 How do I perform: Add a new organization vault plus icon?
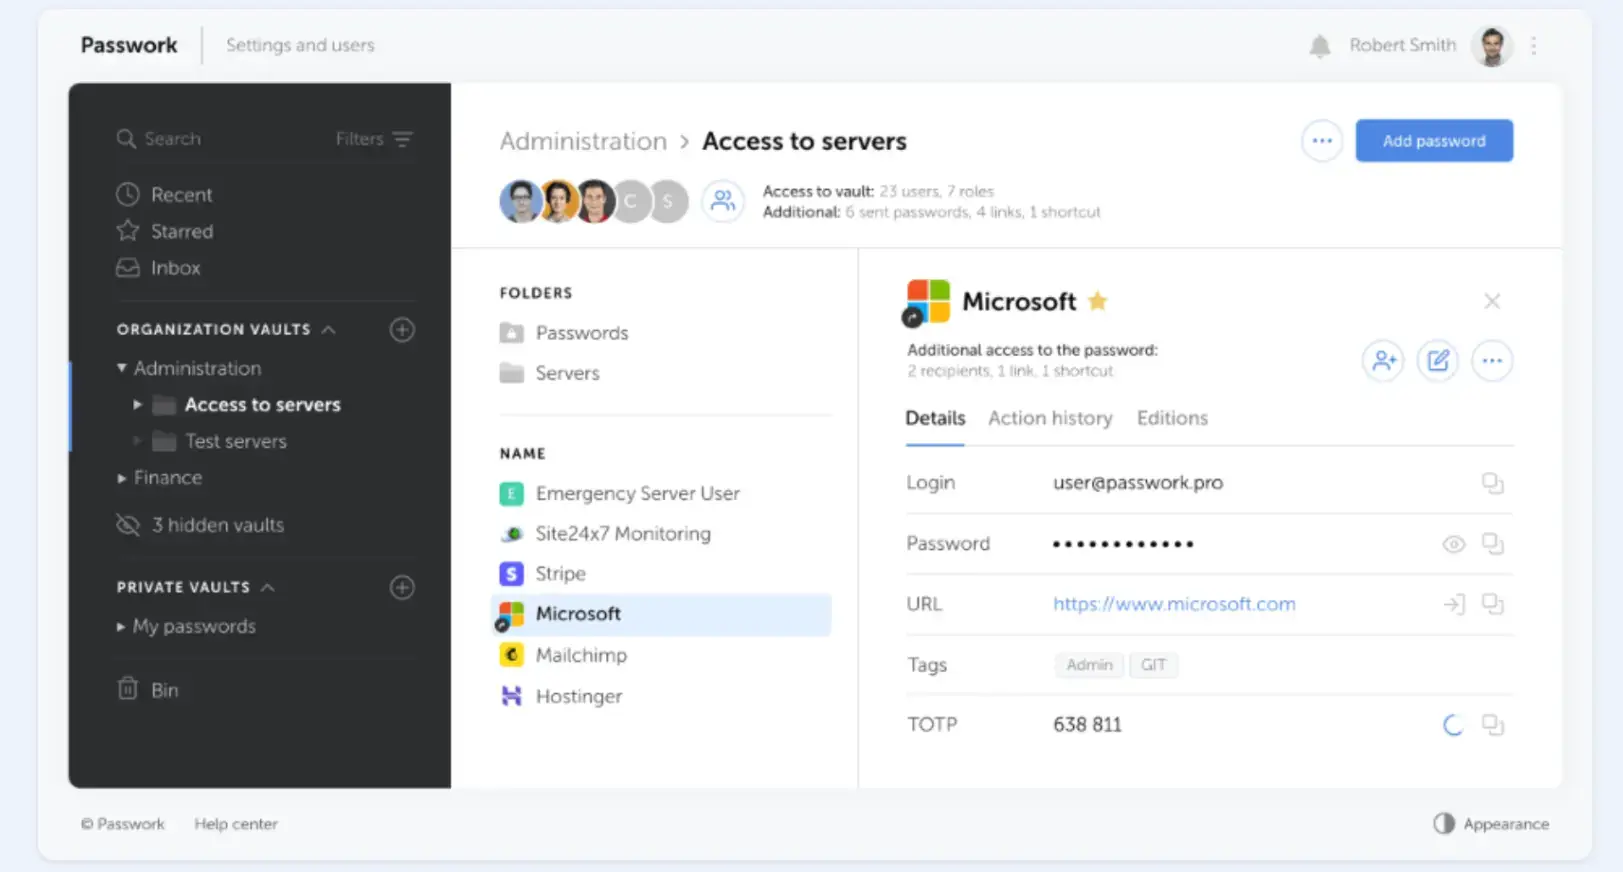click(x=402, y=330)
